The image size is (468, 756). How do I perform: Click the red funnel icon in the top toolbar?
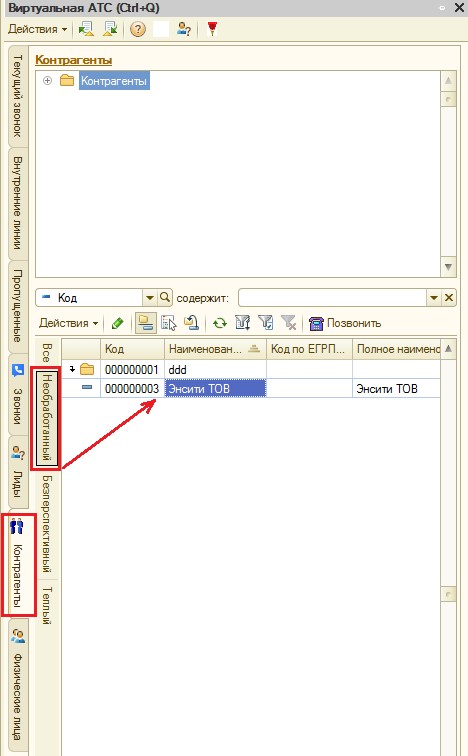click(x=212, y=29)
